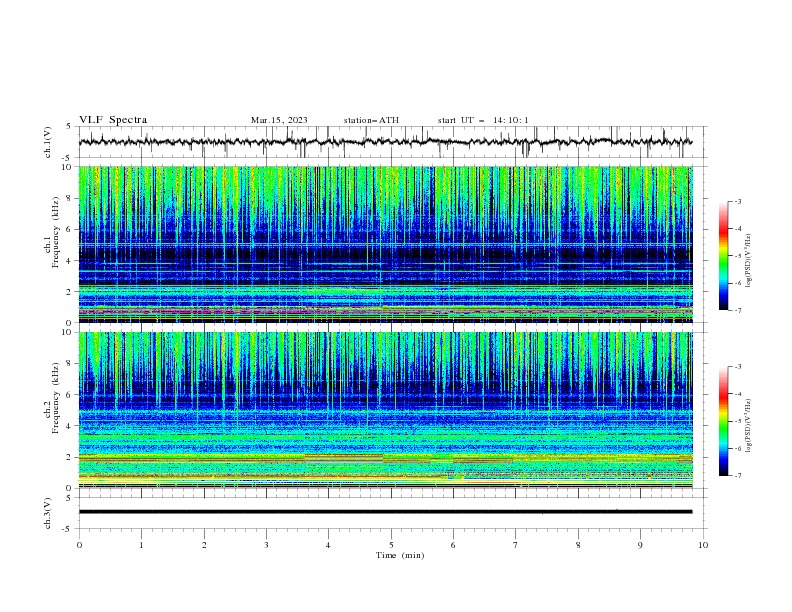The width and height of the screenshot is (792, 612).
Task: Click the time axis tick label "0"
Action: (79, 545)
